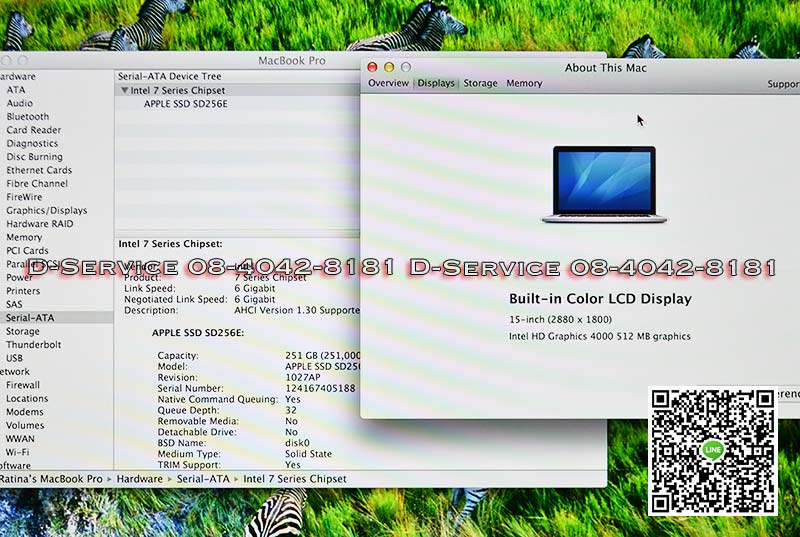Select USB in the sidebar
This screenshot has height=537, width=800.
[14, 358]
